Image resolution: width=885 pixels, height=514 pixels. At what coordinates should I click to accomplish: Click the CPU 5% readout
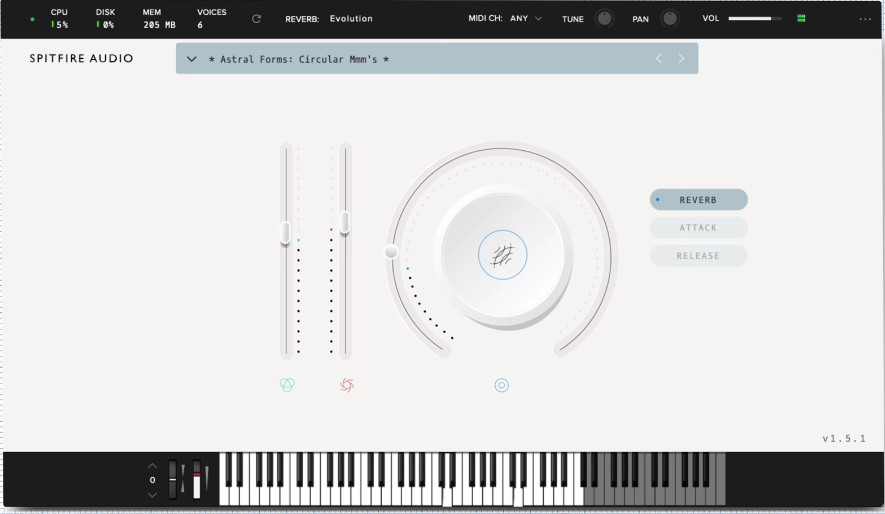[x=59, y=19]
